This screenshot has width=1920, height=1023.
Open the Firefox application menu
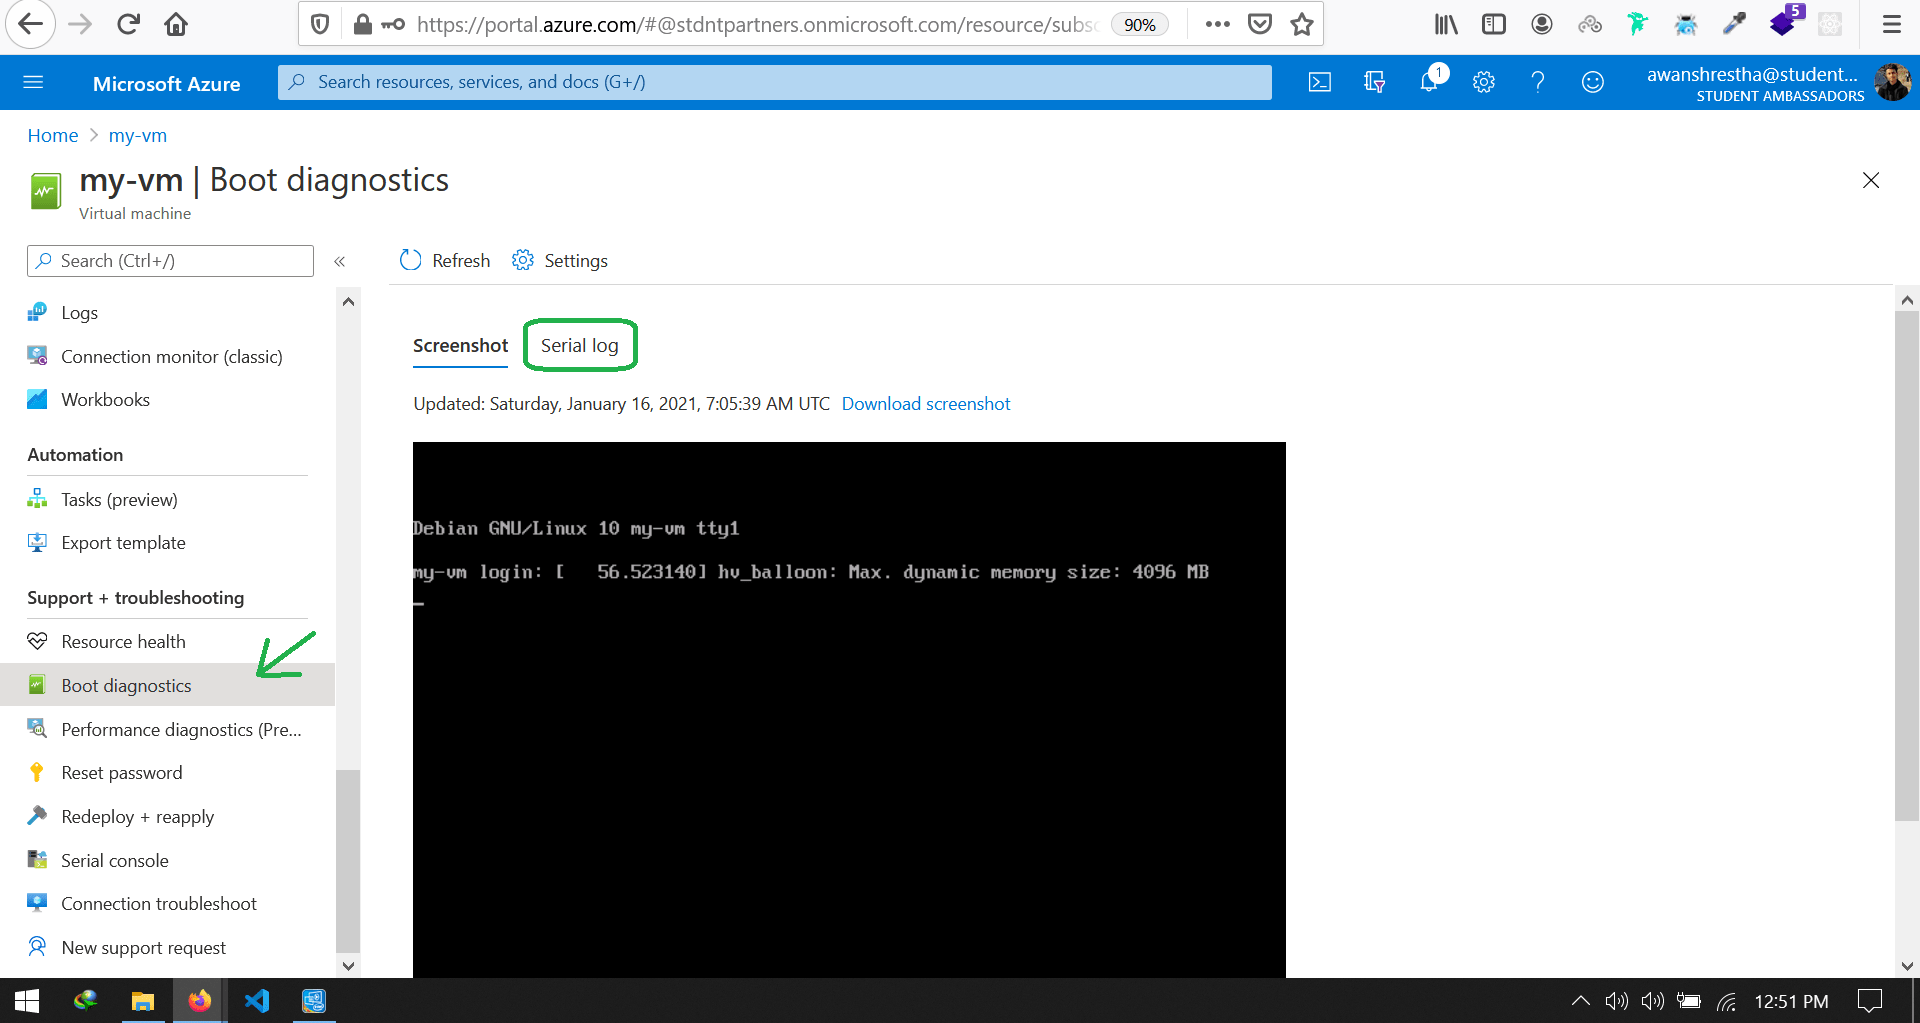coord(1891,25)
